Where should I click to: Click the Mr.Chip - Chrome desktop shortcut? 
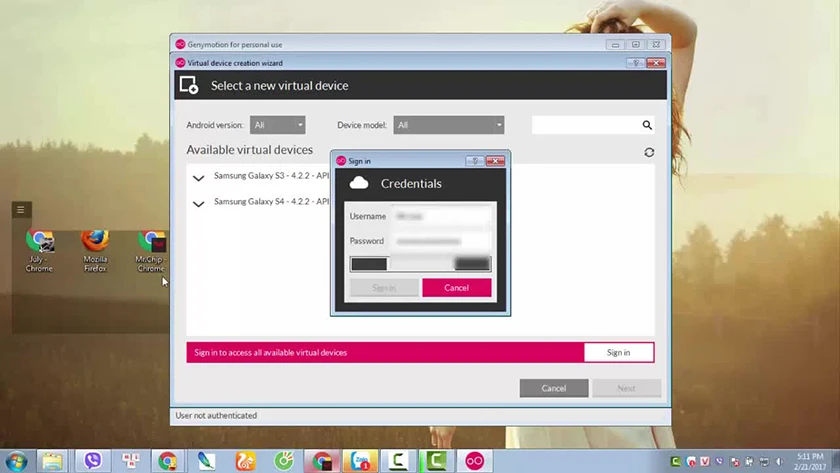coord(151,251)
